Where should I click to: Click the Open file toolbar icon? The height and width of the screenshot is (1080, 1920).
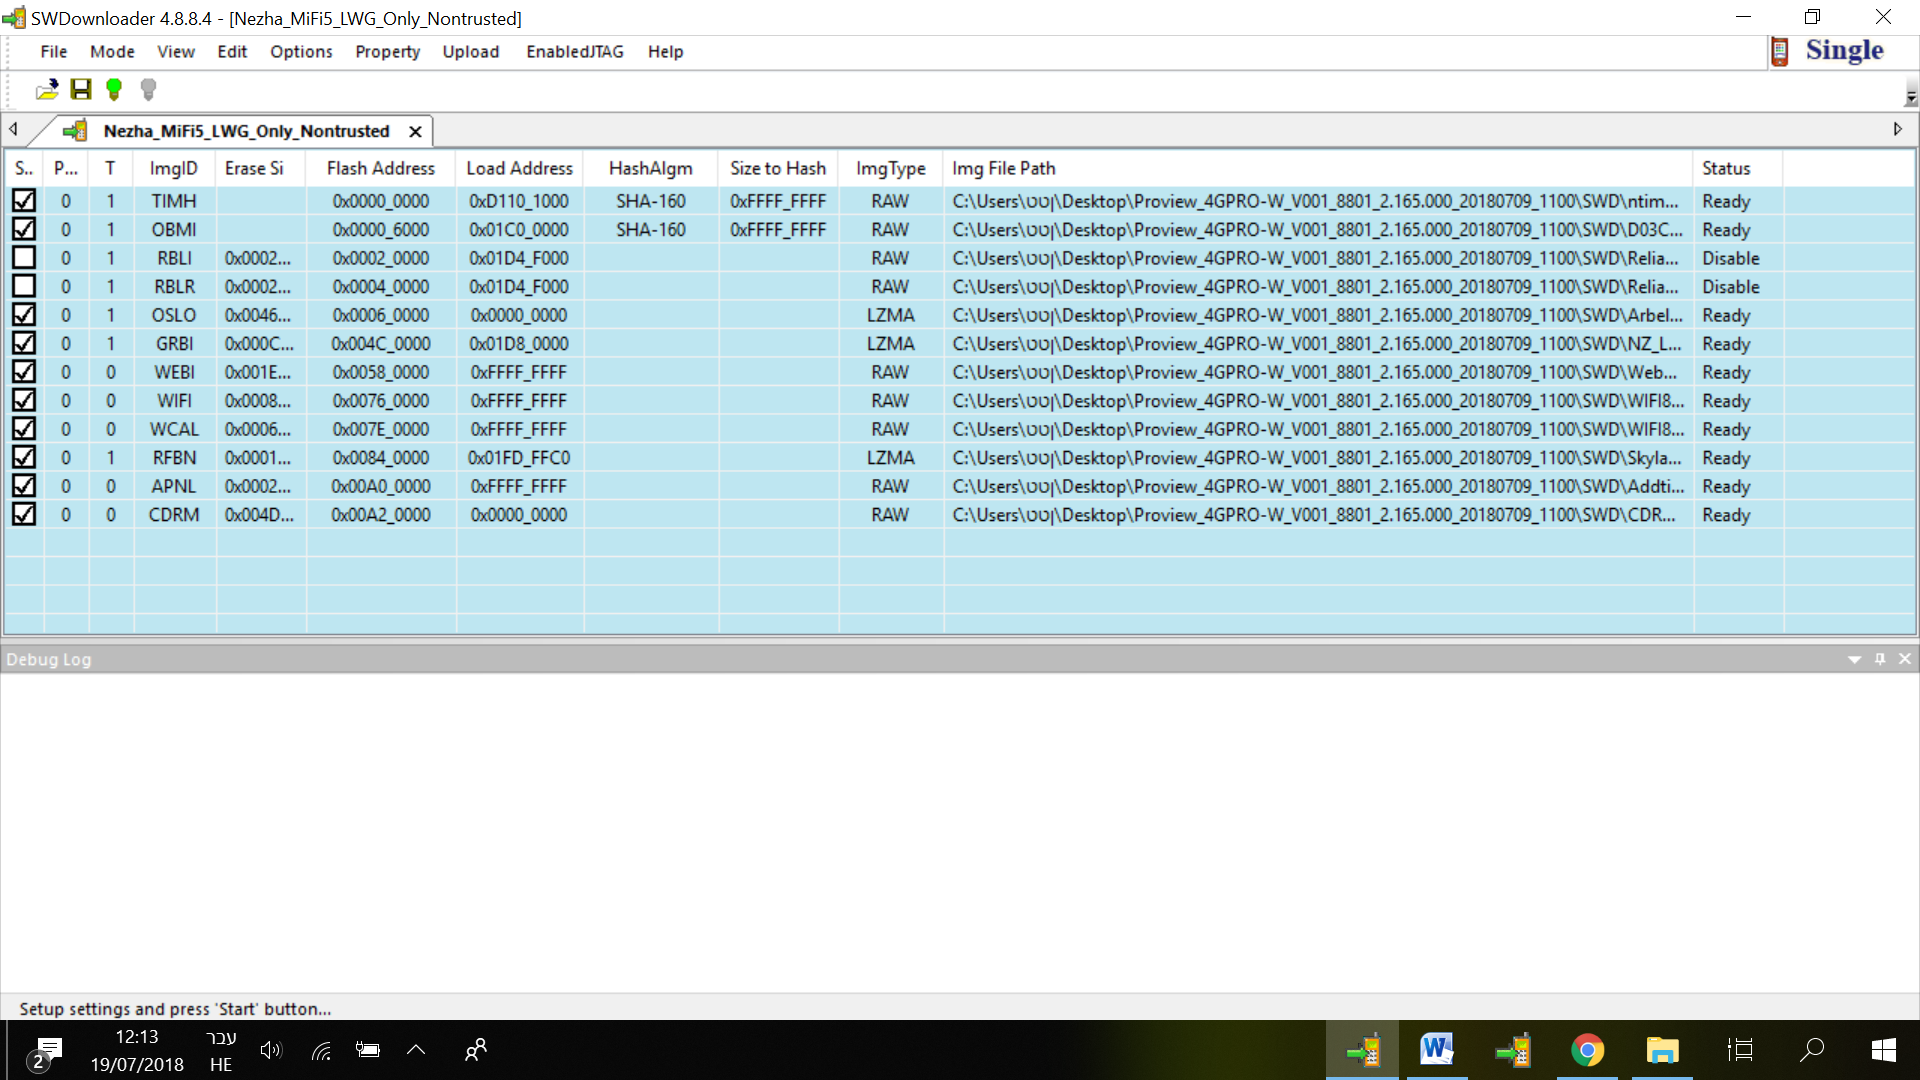click(x=47, y=90)
